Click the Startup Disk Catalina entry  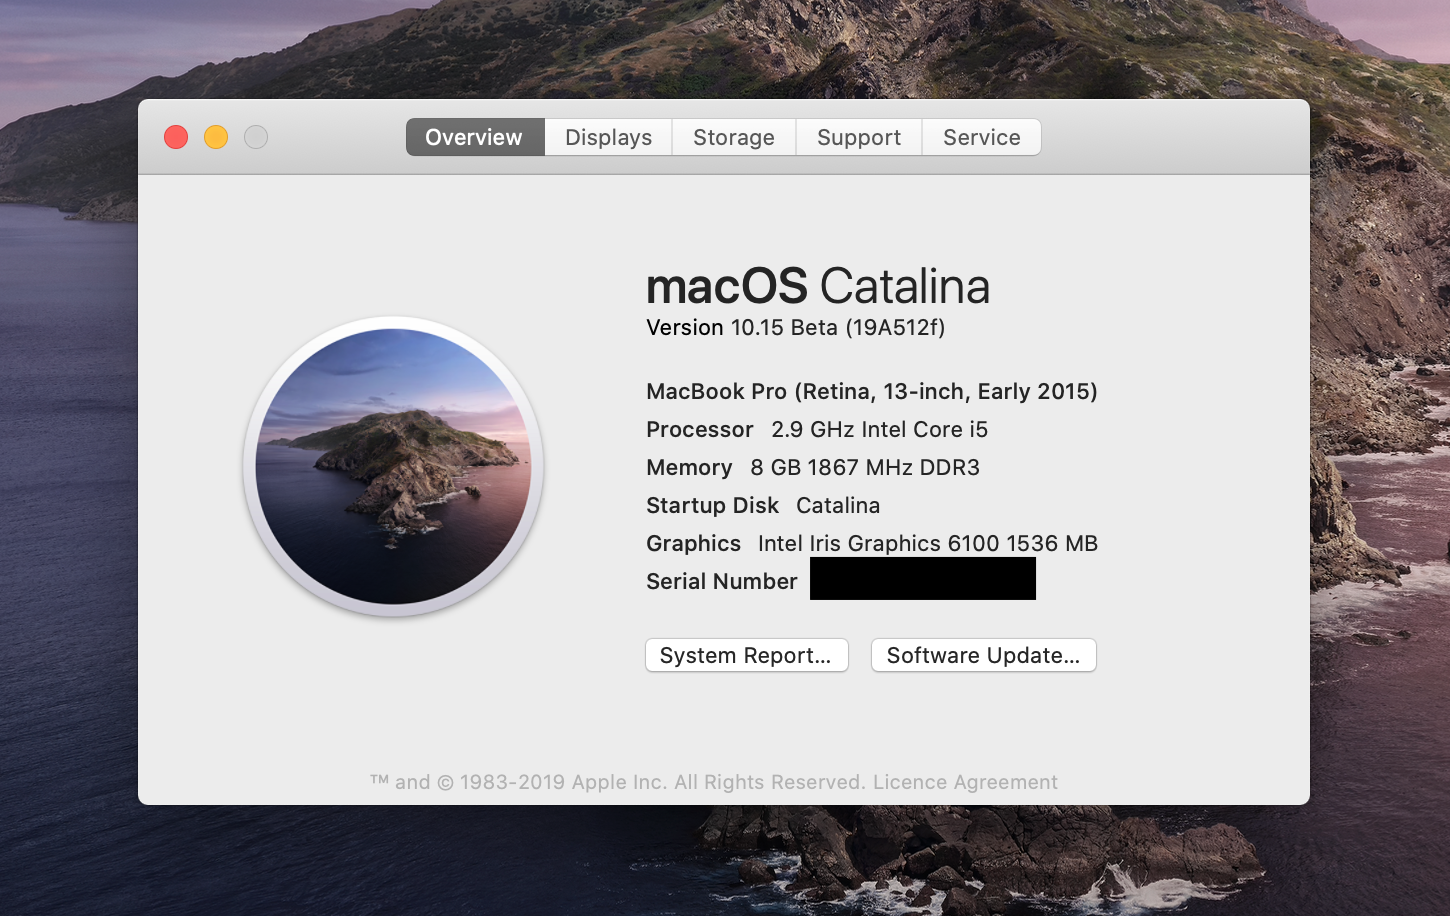coord(762,506)
